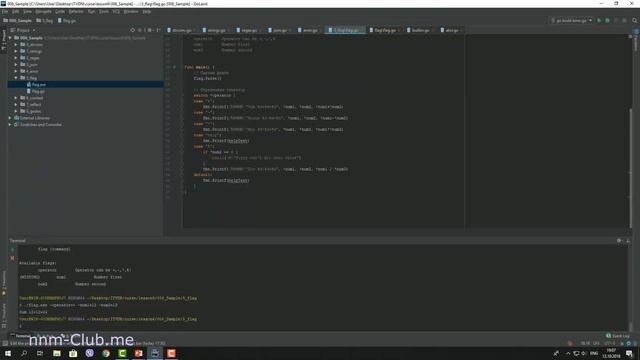
Task: Open the VCS menu
Action: (116, 12)
